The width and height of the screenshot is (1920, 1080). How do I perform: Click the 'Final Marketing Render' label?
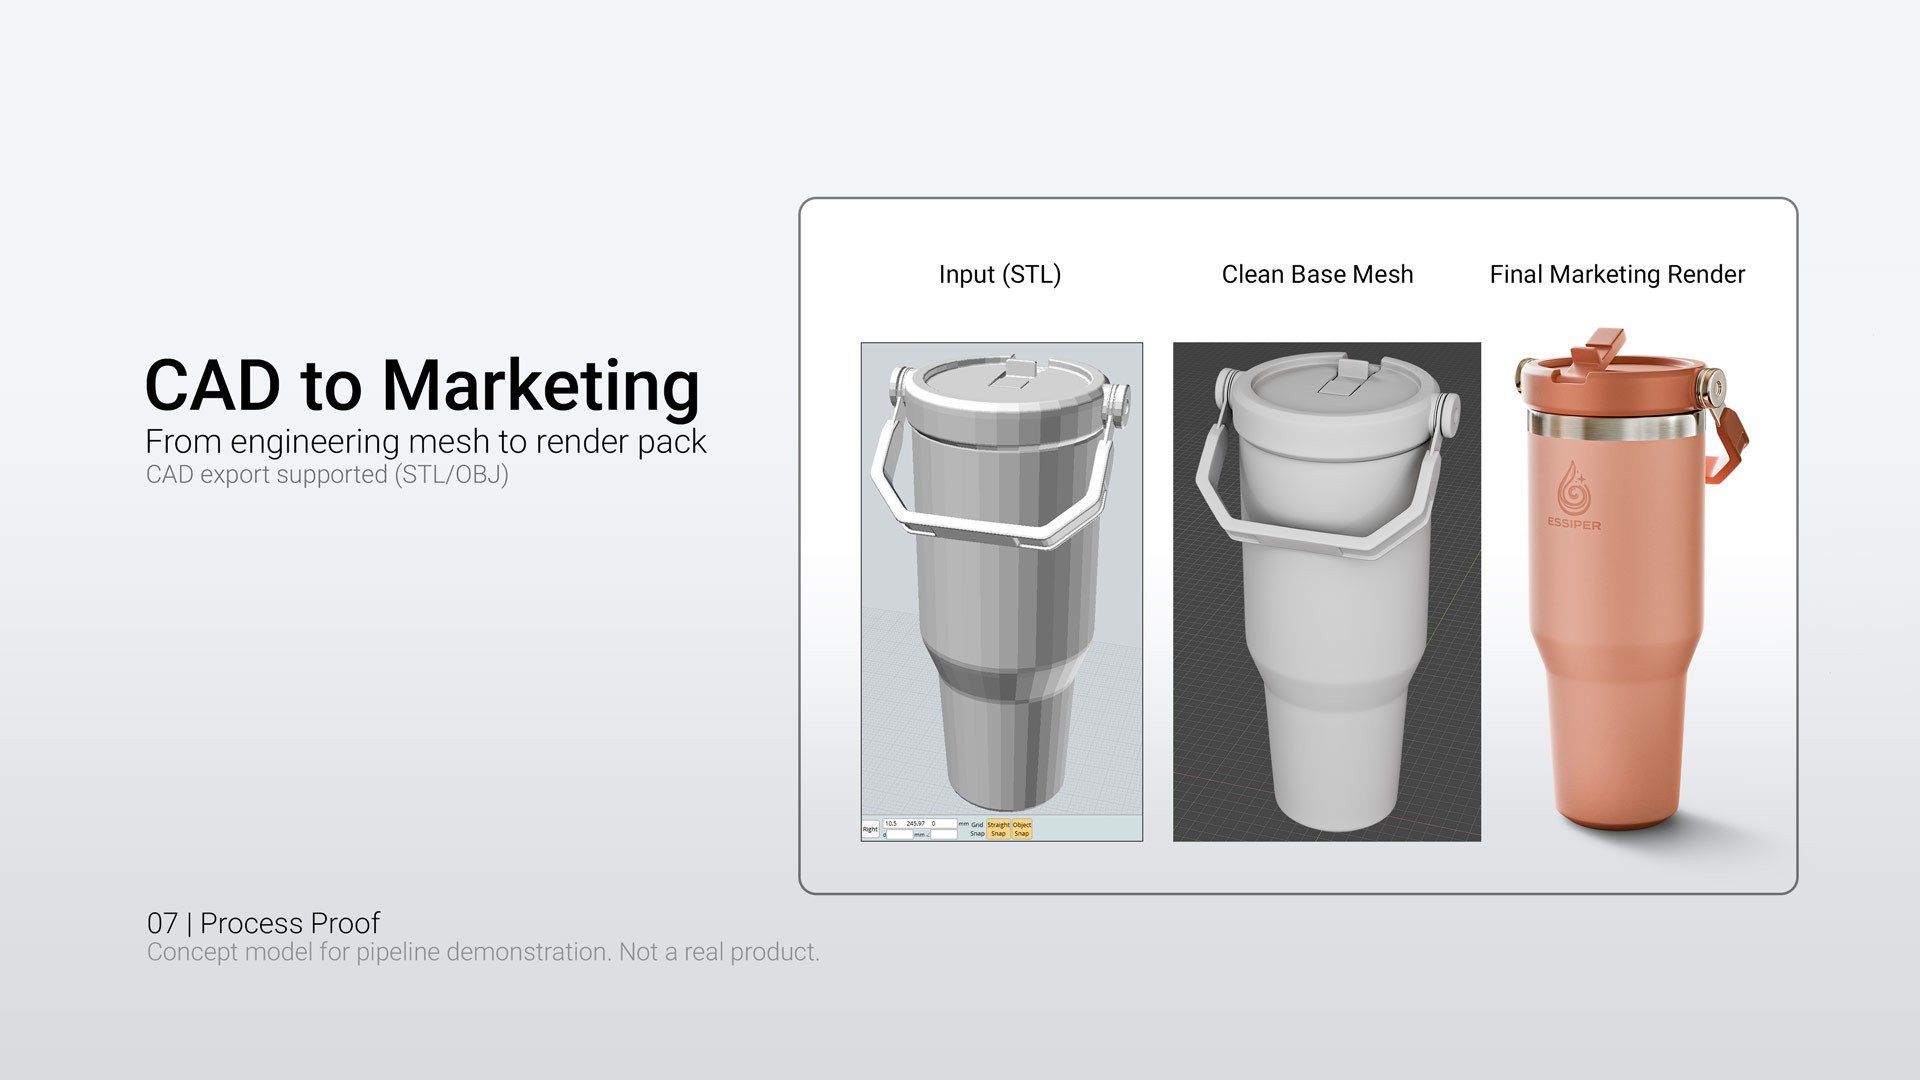tap(1616, 274)
